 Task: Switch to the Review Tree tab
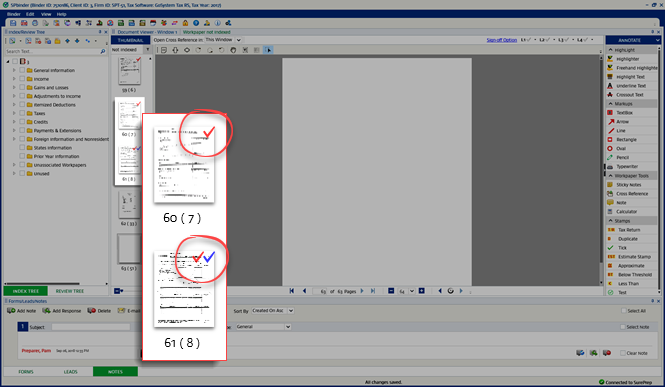tap(70, 291)
